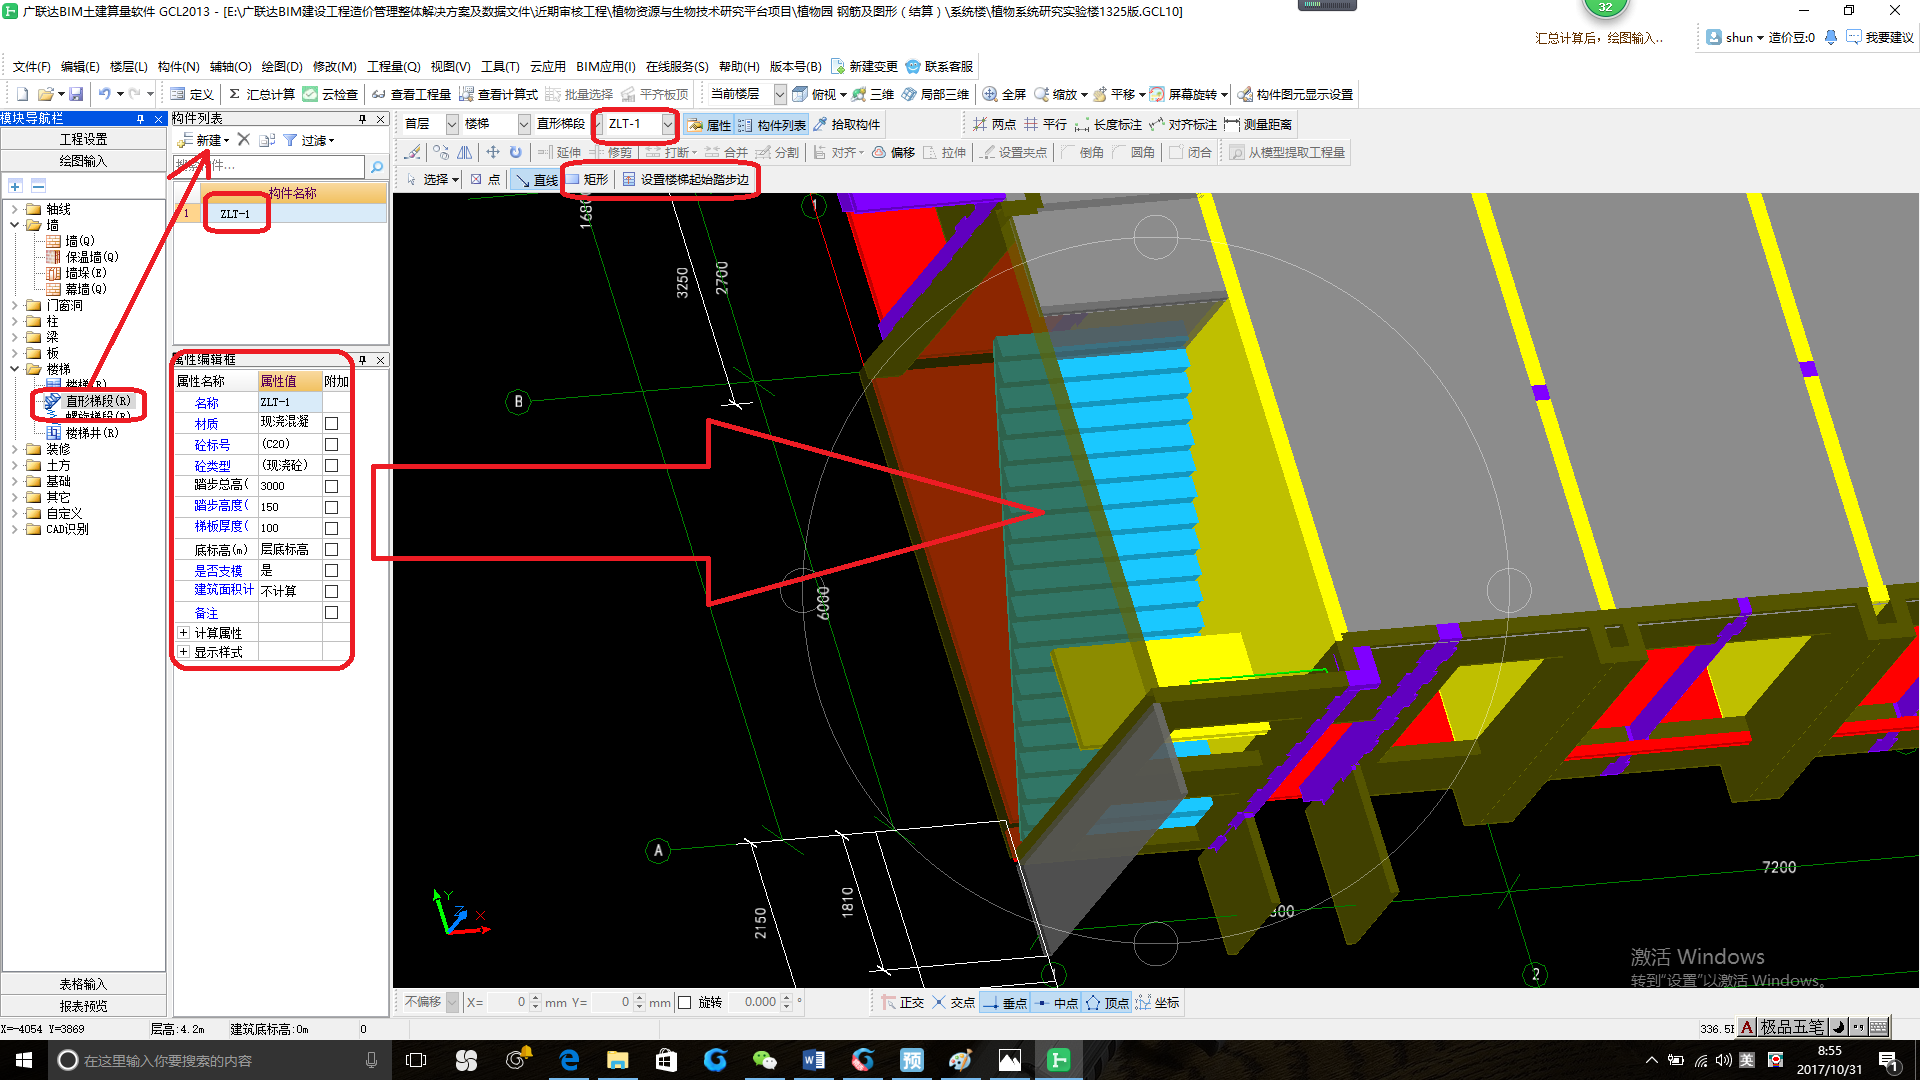Switch to 三维 3D view
The width and height of the screenshot is (1920, 1080).
coord(873,94)
